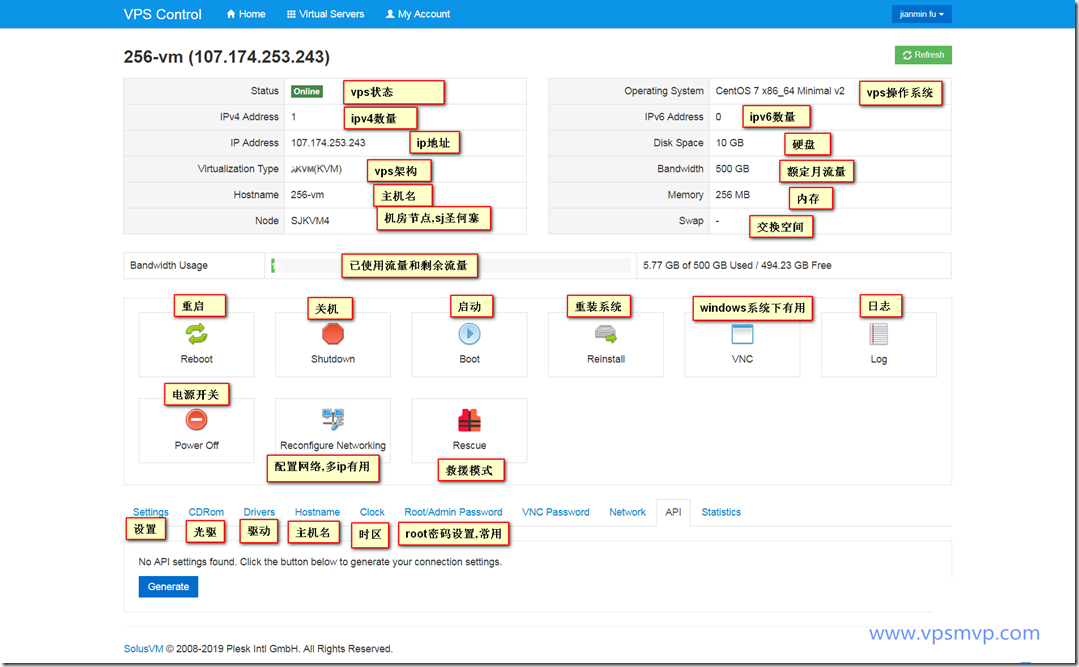The height and width of the screenshot is (667, 1079).
Task: Launch the VNC console icon
Action: pyautogui.click(x=742, y=335)
